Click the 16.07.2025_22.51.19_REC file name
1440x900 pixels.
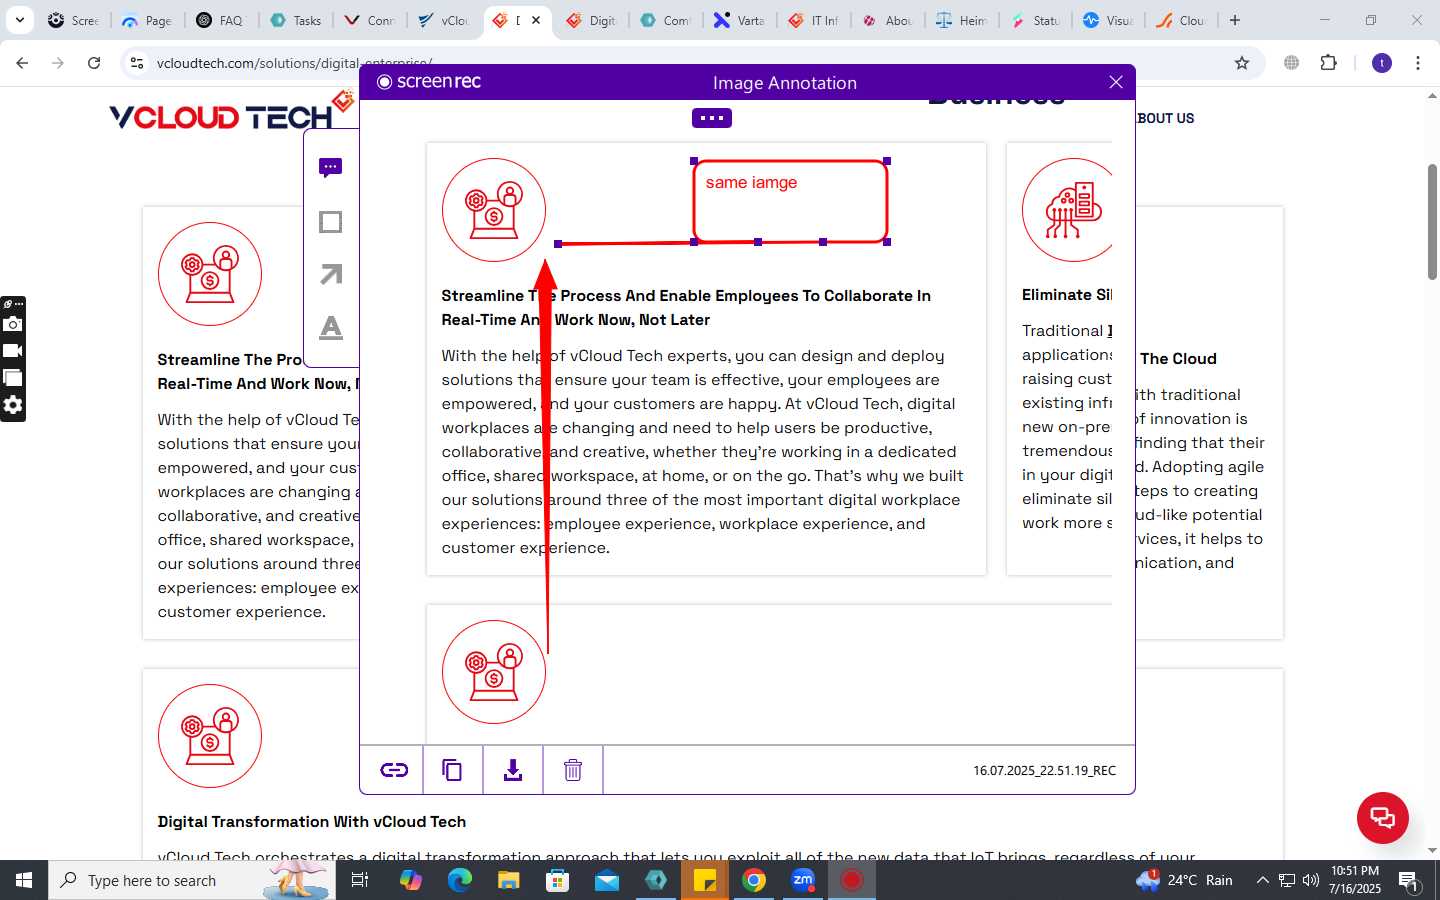[x=1044, y=770]
